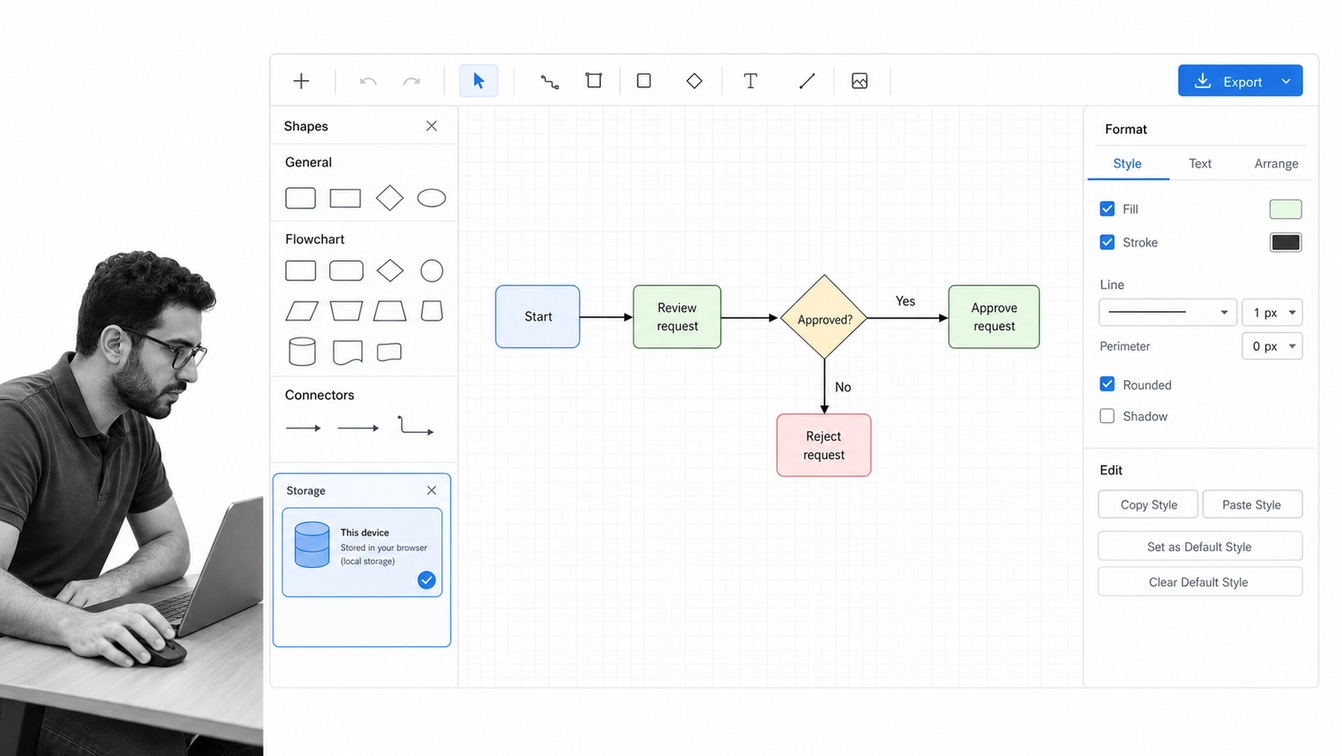Image resolution: width=1342 pixels, height=756 pixels.
Task: Expand the Export dropdown arrow
Action: click(x=1286, y=82)
